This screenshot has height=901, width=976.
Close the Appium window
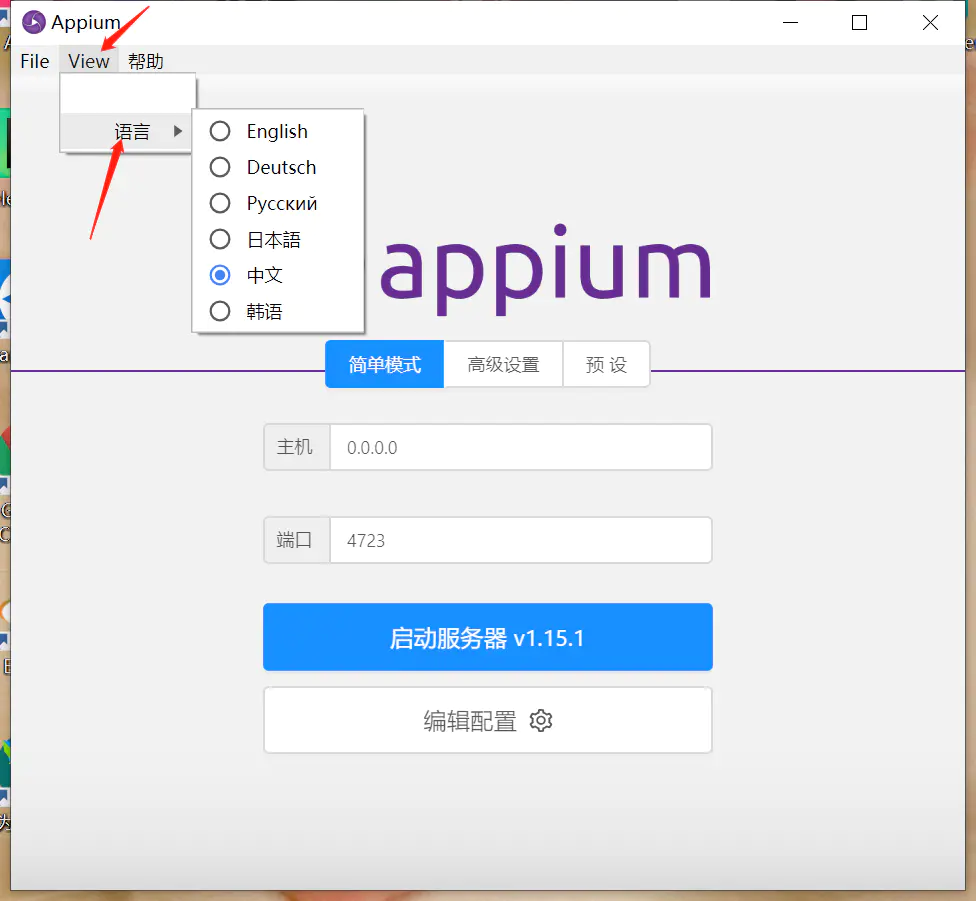931,22
